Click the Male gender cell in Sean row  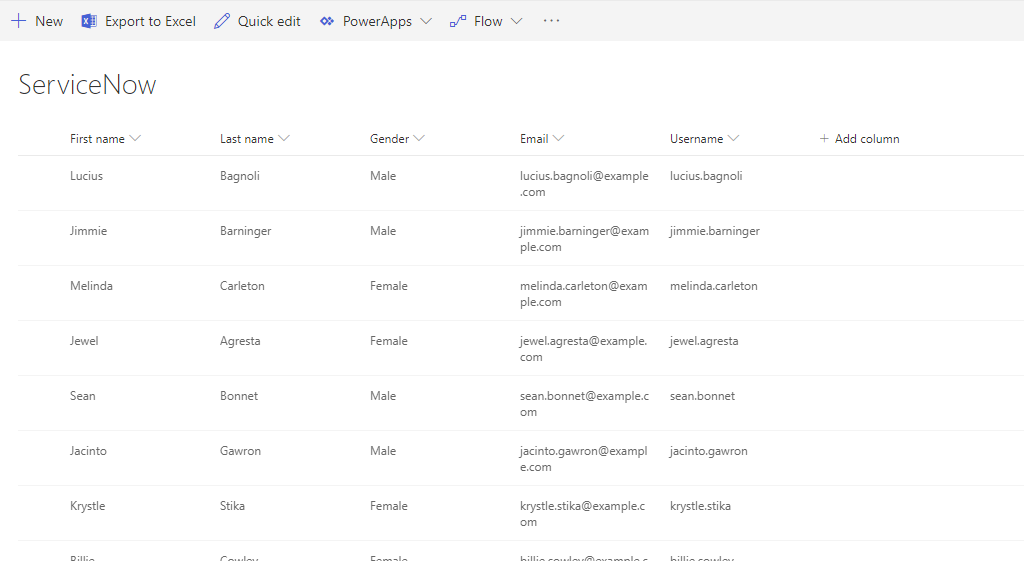point(383,396)
